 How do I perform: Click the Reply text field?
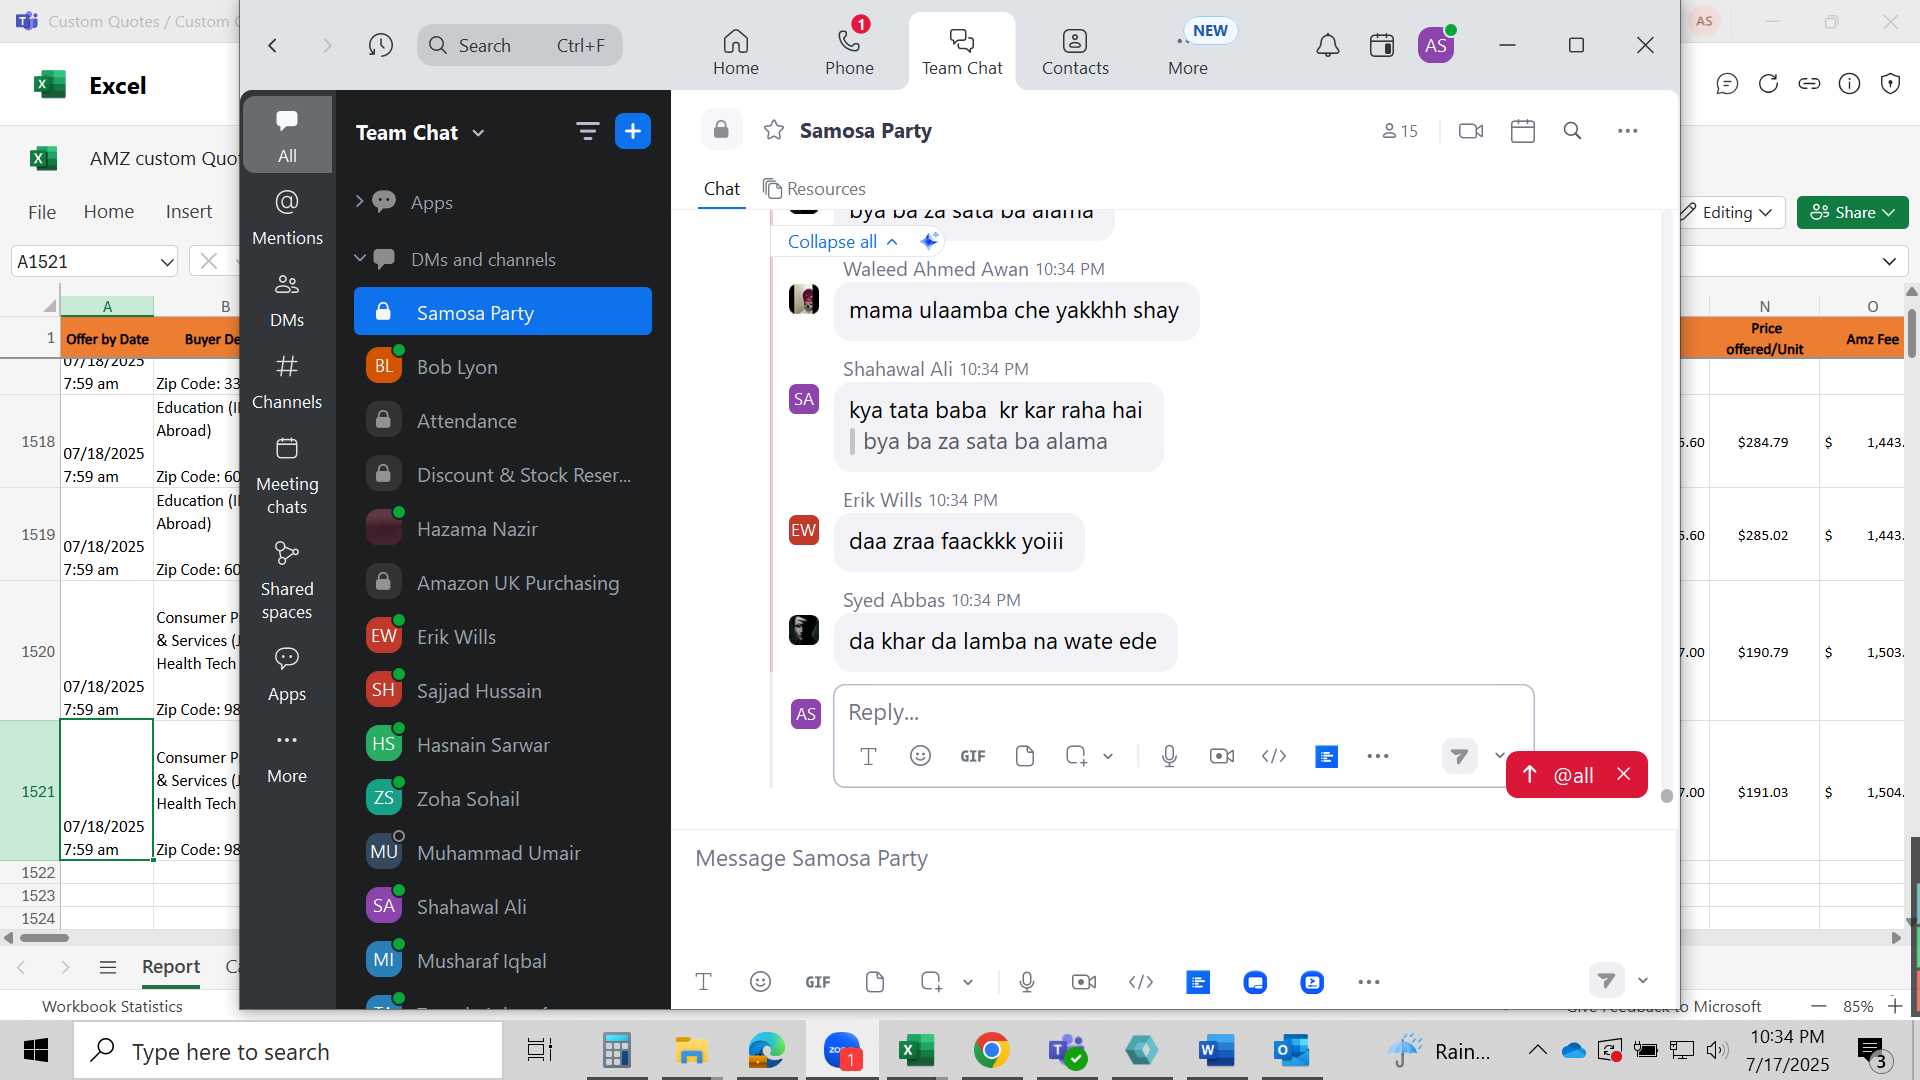pyautogui.click(x=1183, y=712)
